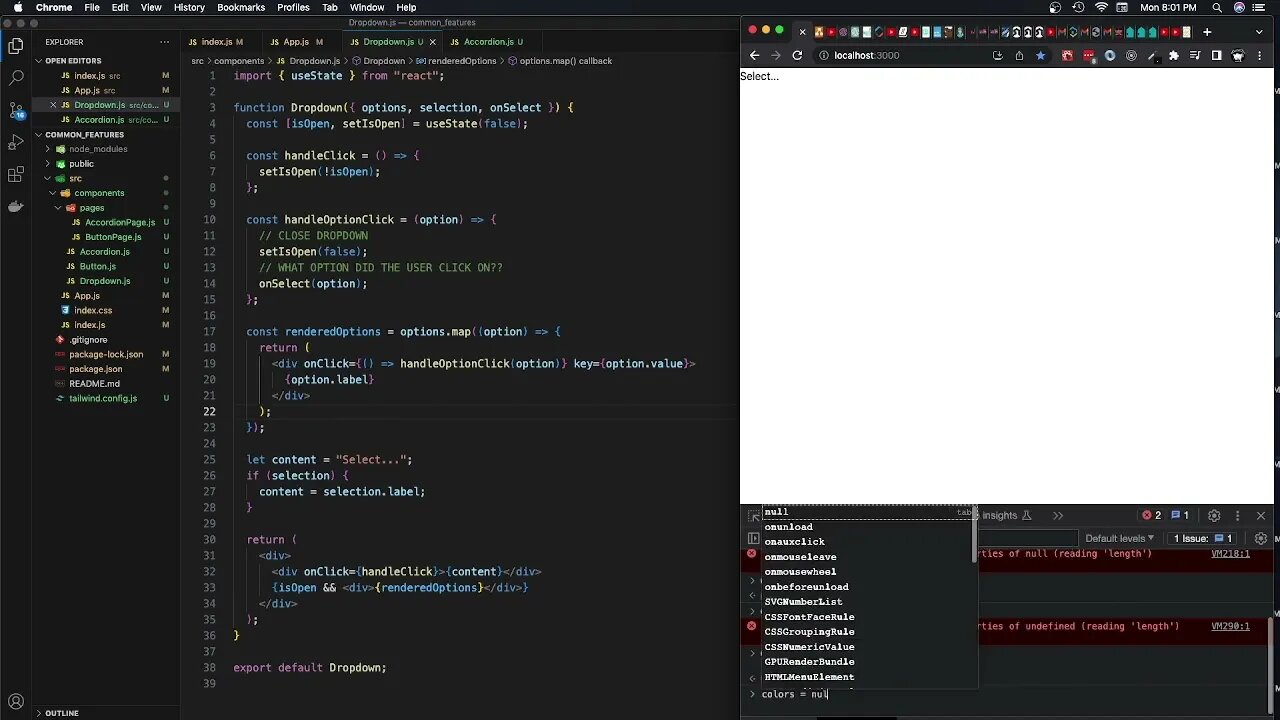The image size is (1280, 720).
Task: Click the renderedOptions breadcrumb segment
Action: pos(462,61)
